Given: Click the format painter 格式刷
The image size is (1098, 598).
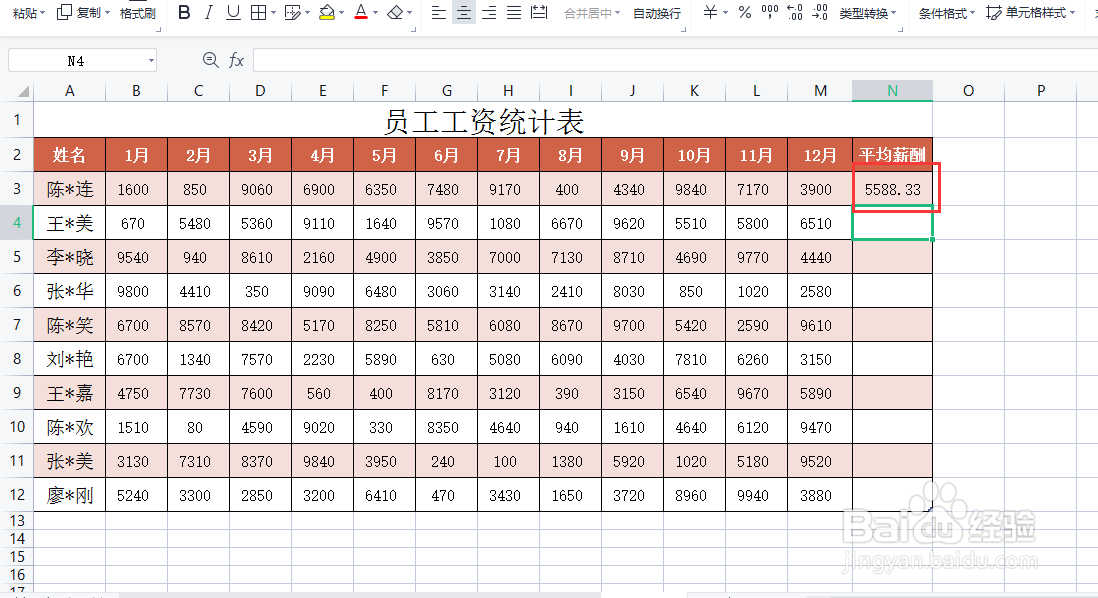Looking at the screenshot, I should click(x=137, y=13).
